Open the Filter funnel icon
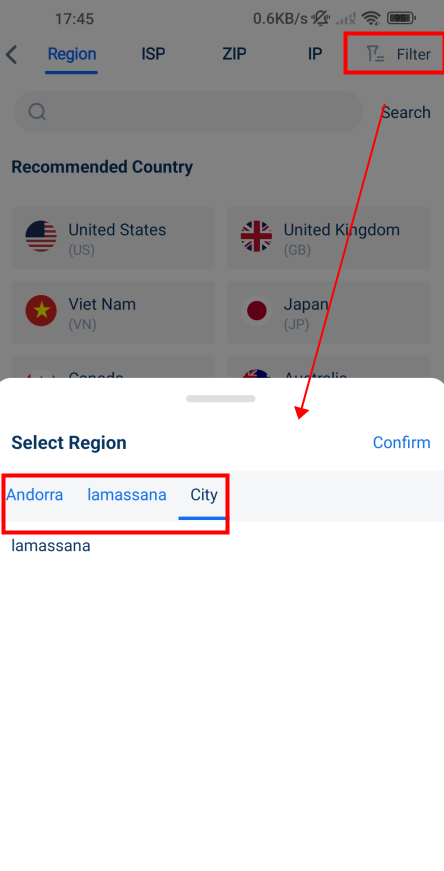This screenshot has height=871, width=444. (375, 54)
